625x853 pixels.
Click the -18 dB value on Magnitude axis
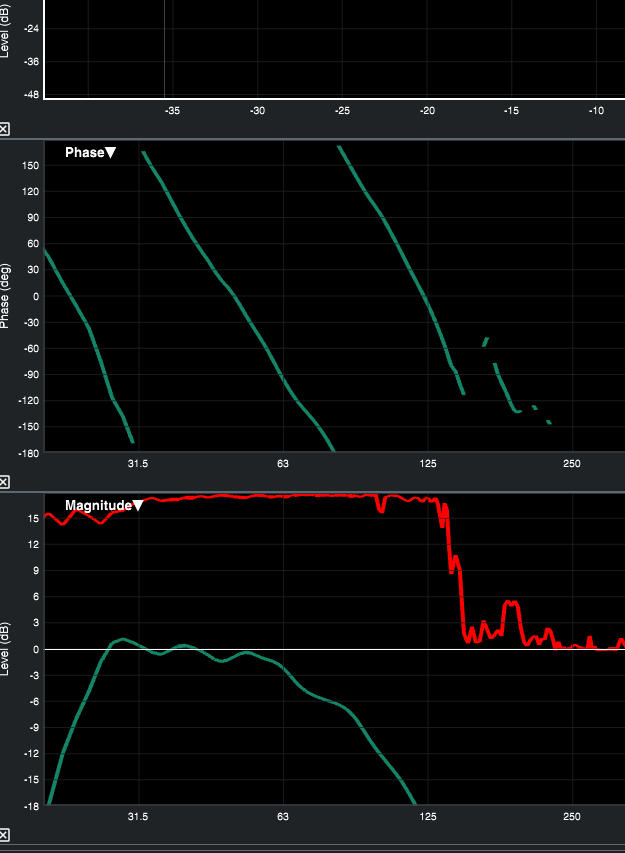coord(32,806)
